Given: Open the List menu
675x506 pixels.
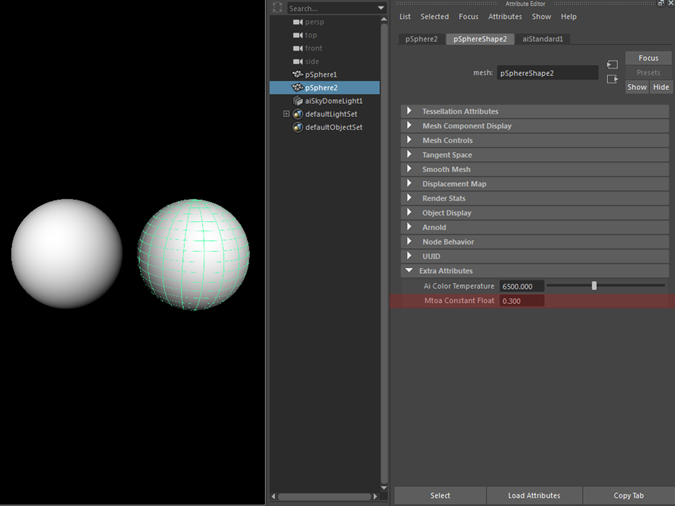Looking at the screenshot, I should 405,16.
